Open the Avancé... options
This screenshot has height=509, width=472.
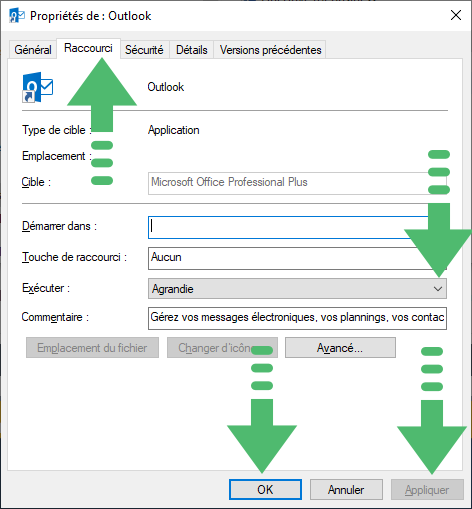(x=340, y=348)
